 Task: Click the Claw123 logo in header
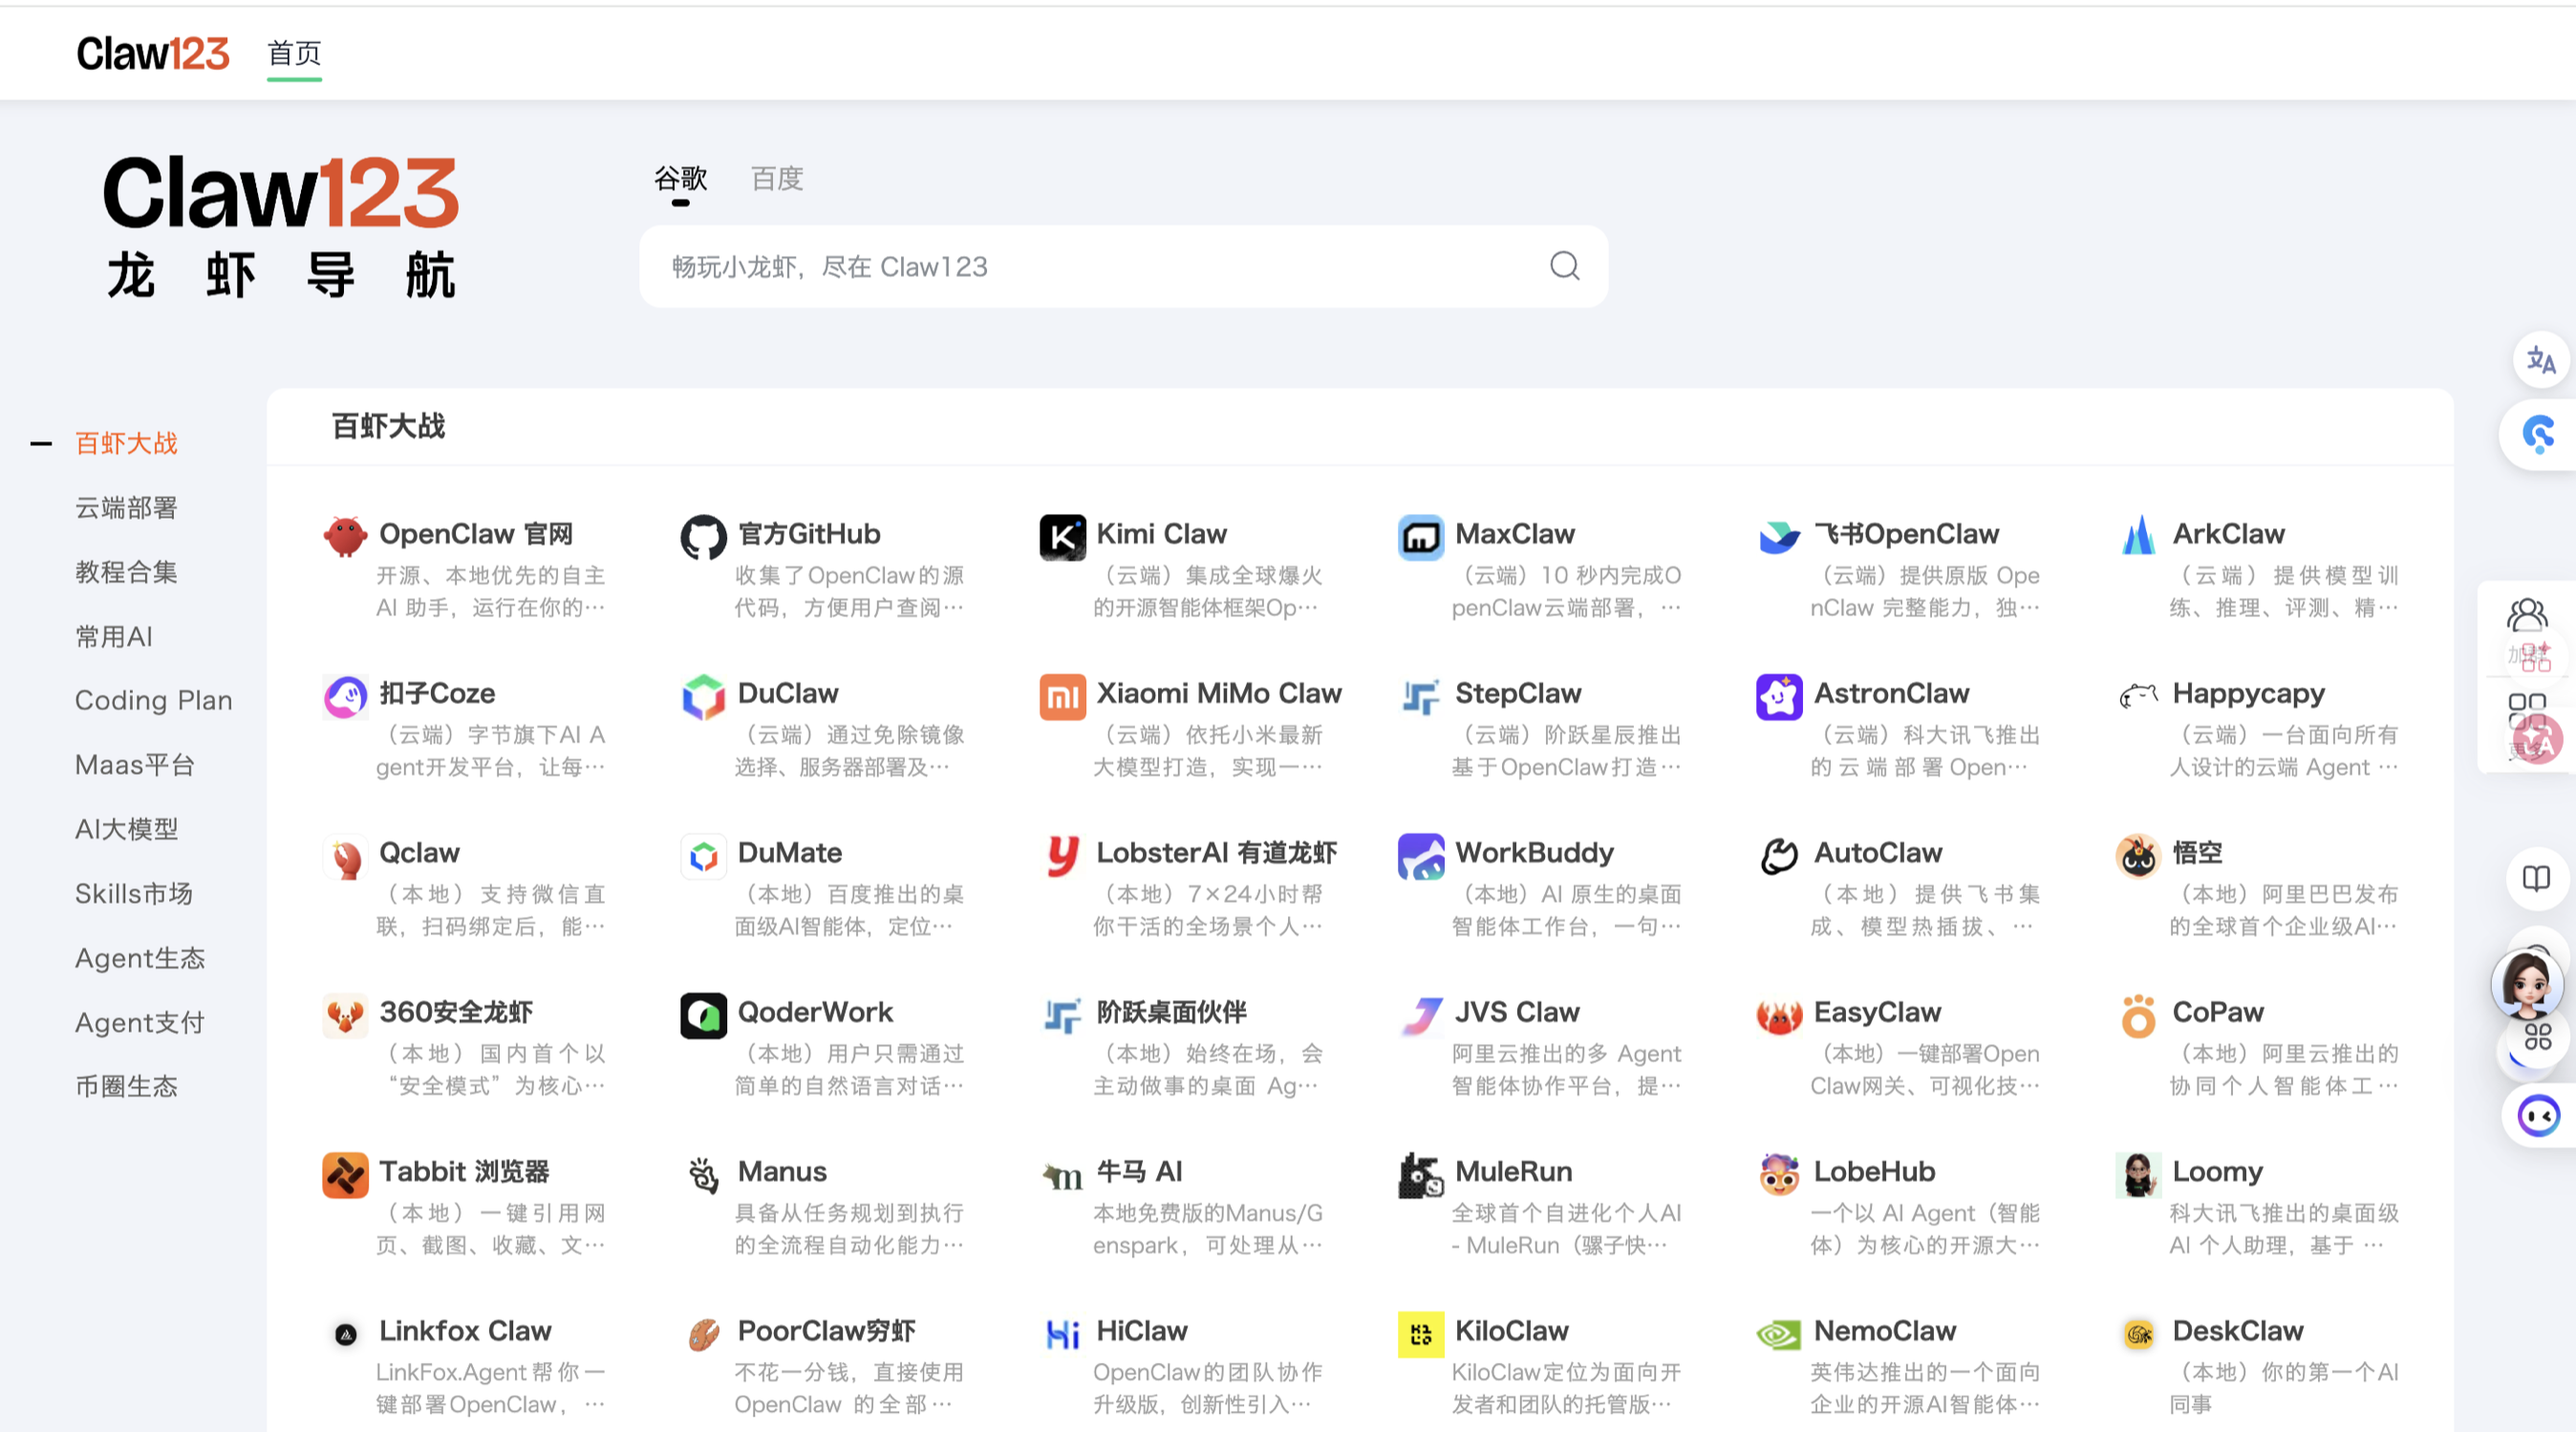click(153, 53)
